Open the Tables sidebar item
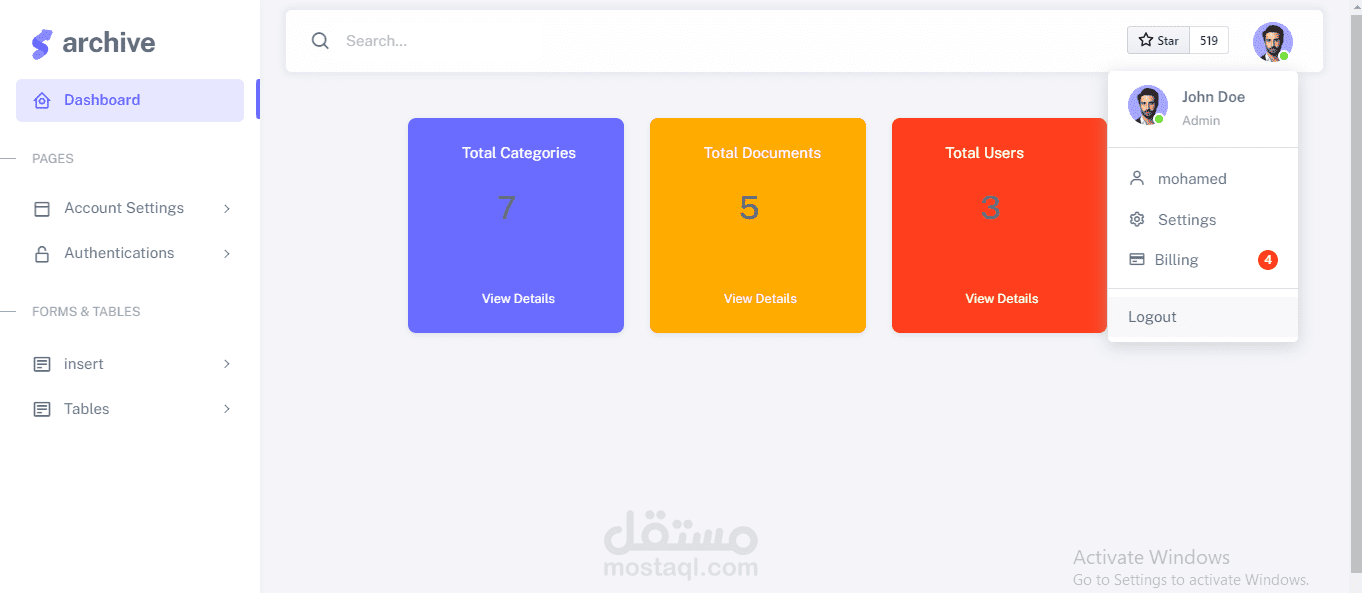This screenshot has height=593, width=1362. tap(130, 410)
